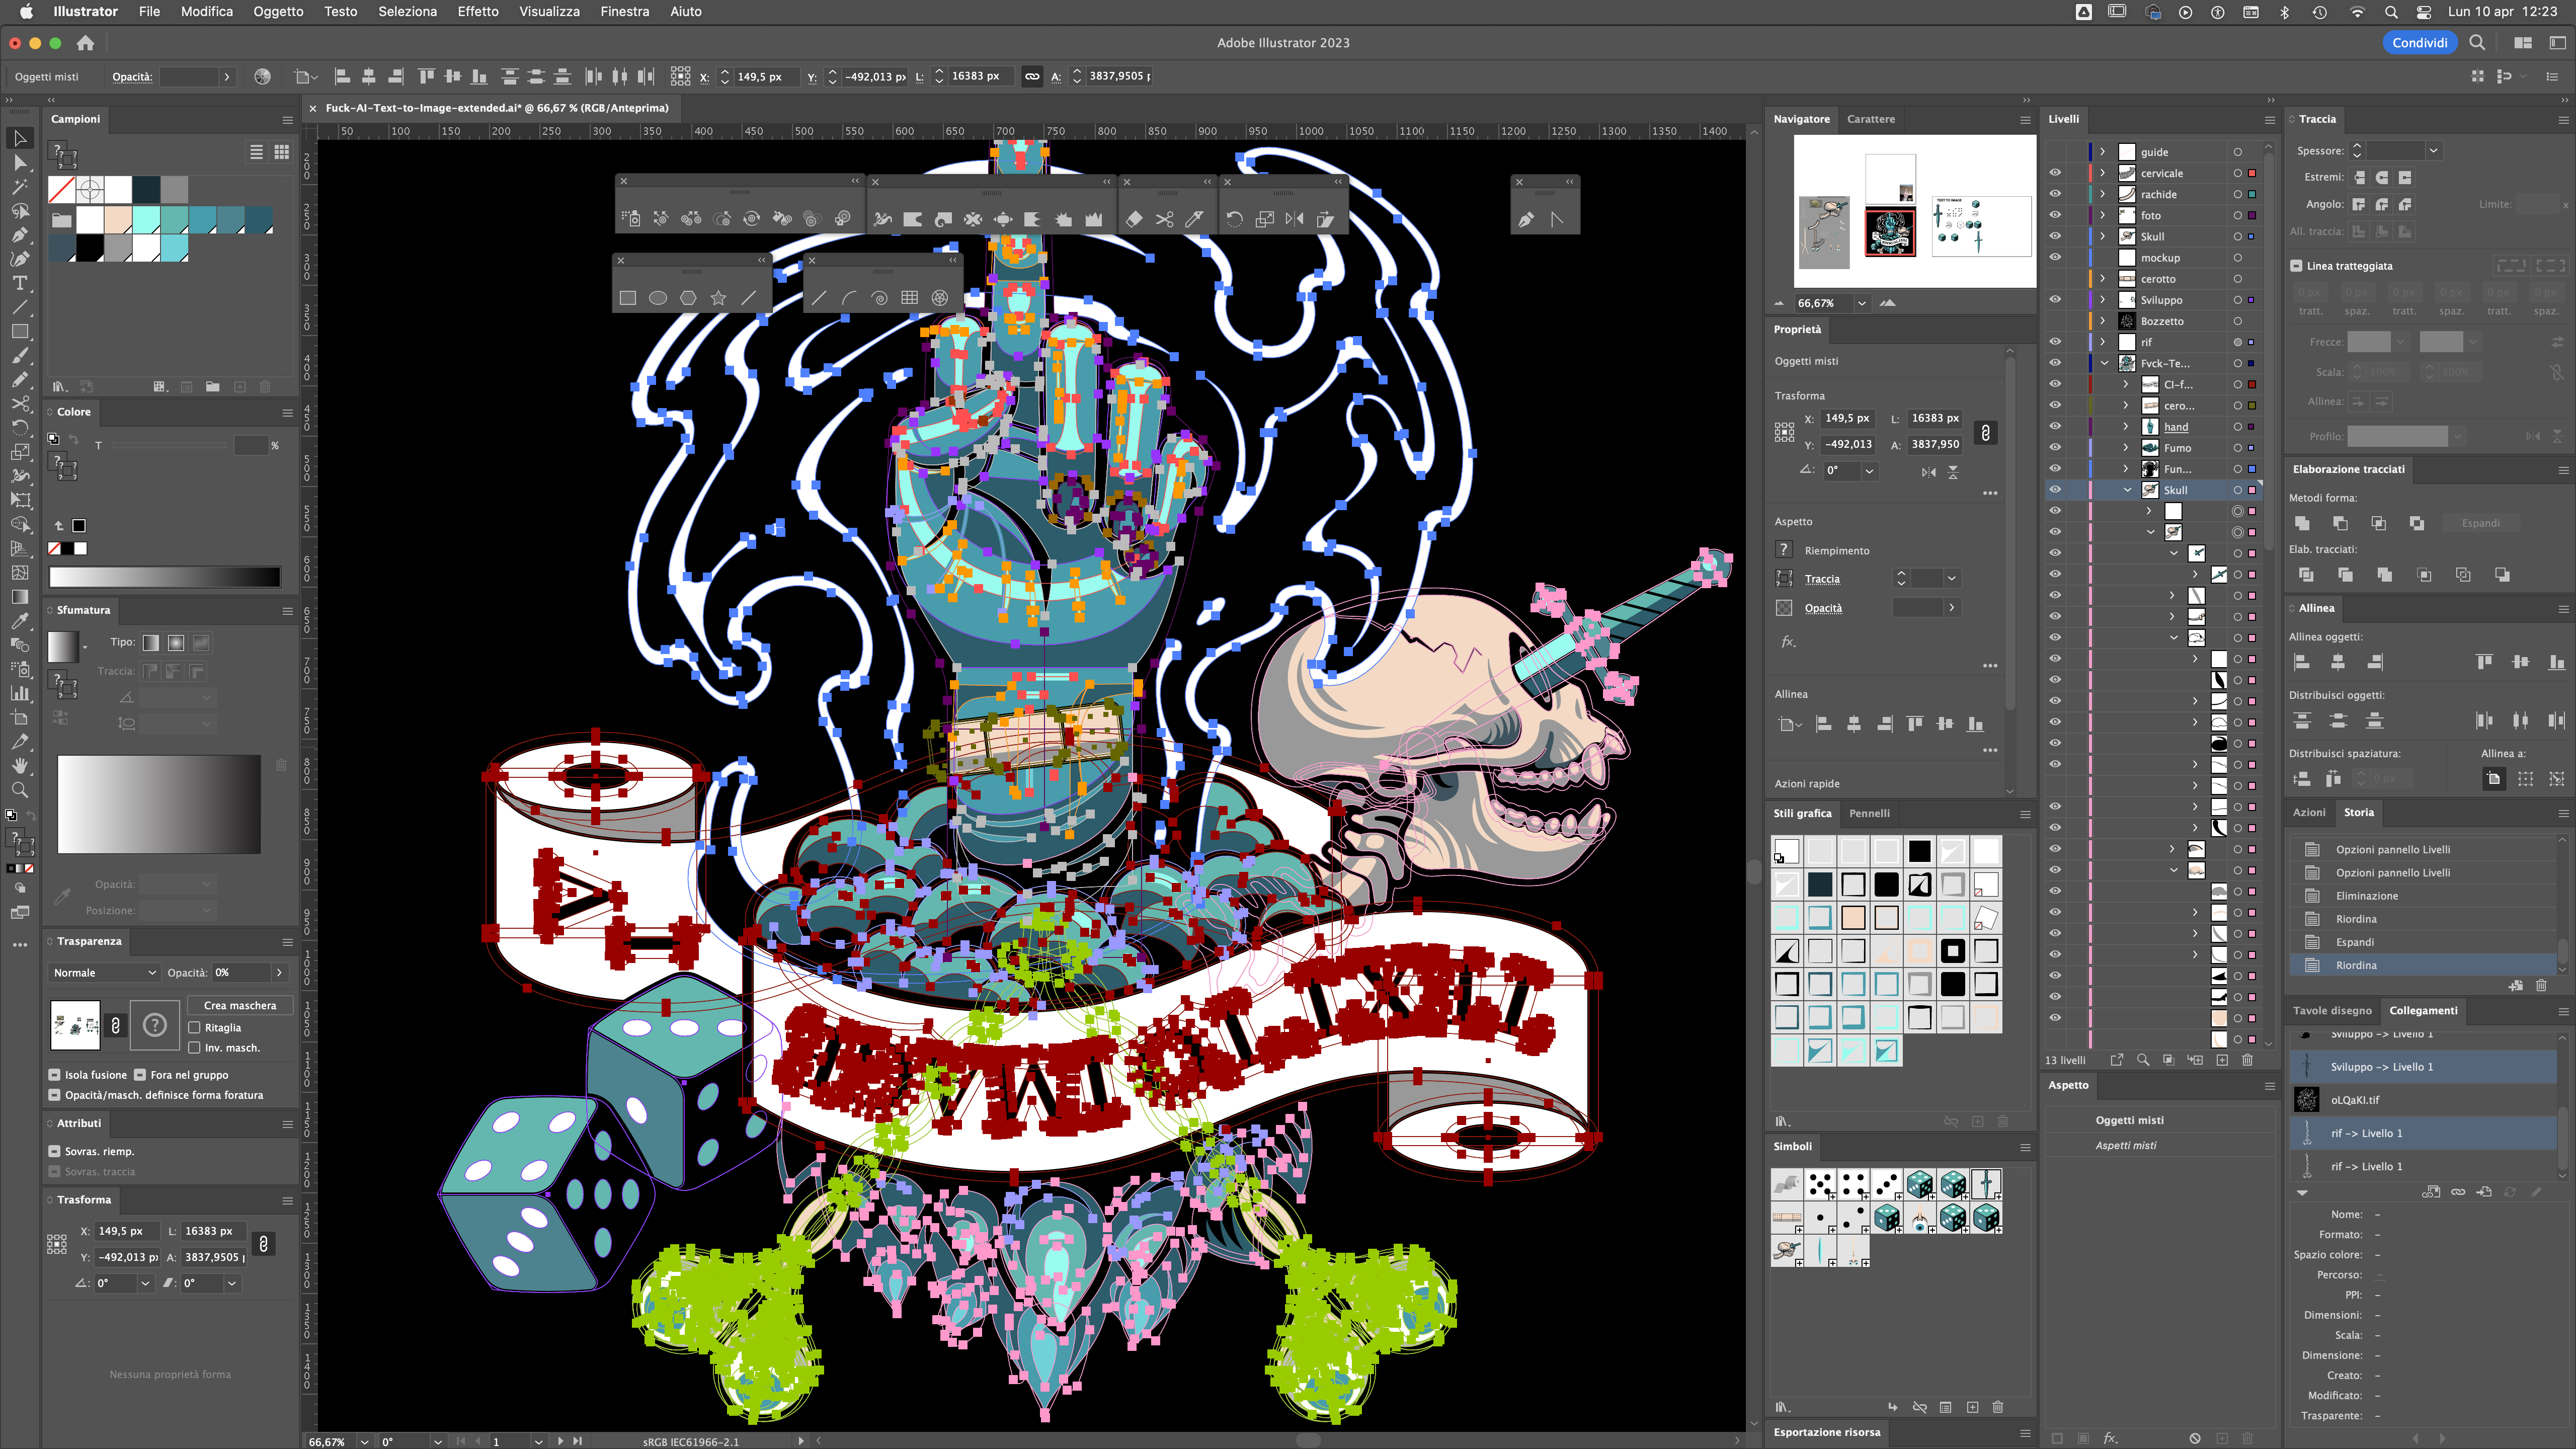Click the Condividi button
2576x1449 pixels.
coord(2419,43)
